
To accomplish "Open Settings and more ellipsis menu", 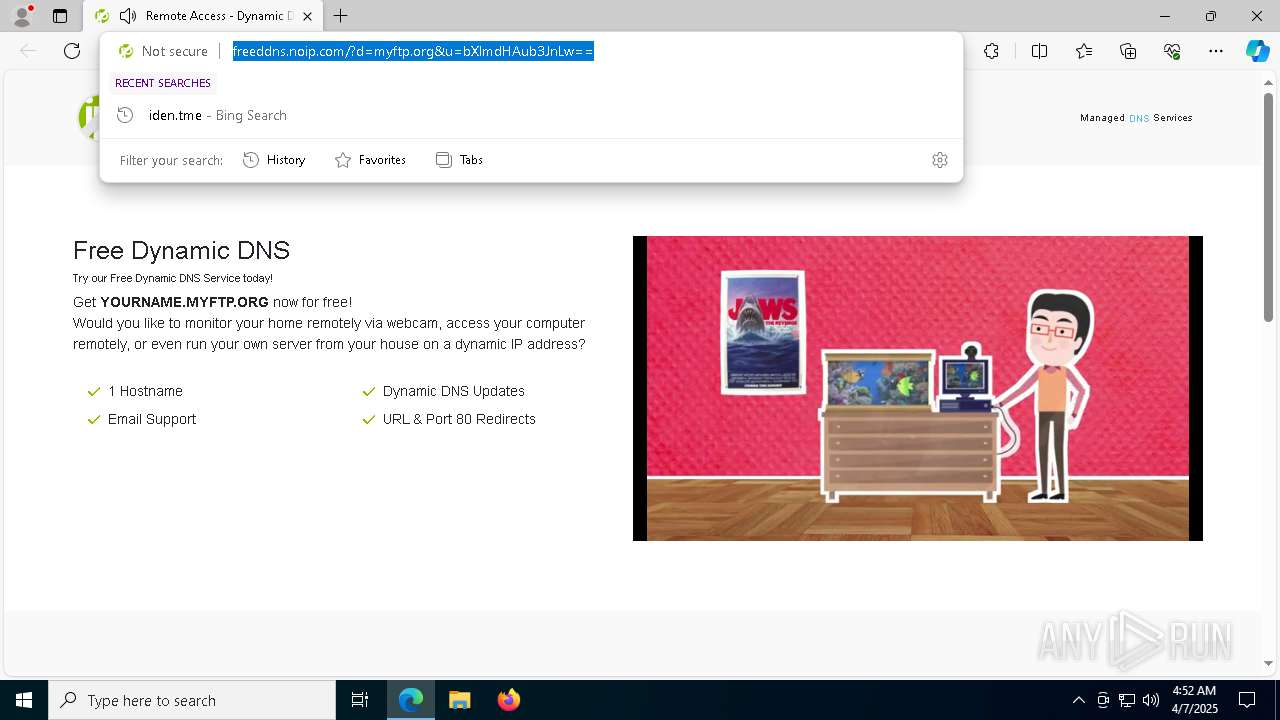I will (x=1216, y=51).
